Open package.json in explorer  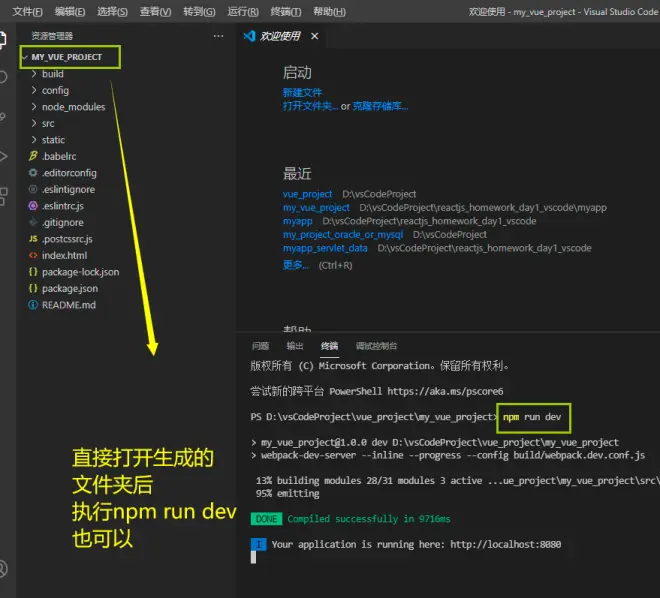[x=70, y=288]
